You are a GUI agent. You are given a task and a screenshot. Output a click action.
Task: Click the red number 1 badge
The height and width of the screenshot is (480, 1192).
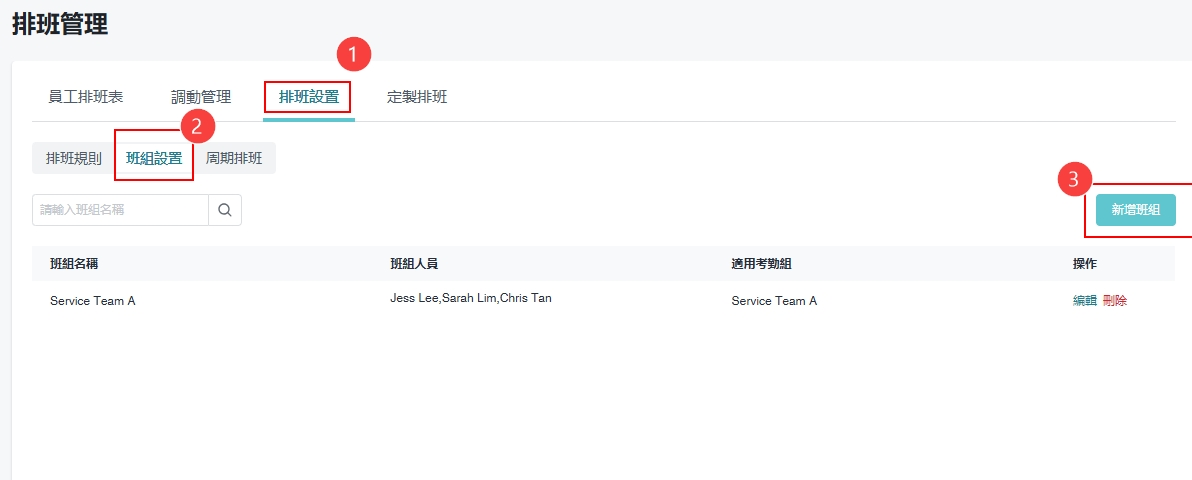pos(354,54)
